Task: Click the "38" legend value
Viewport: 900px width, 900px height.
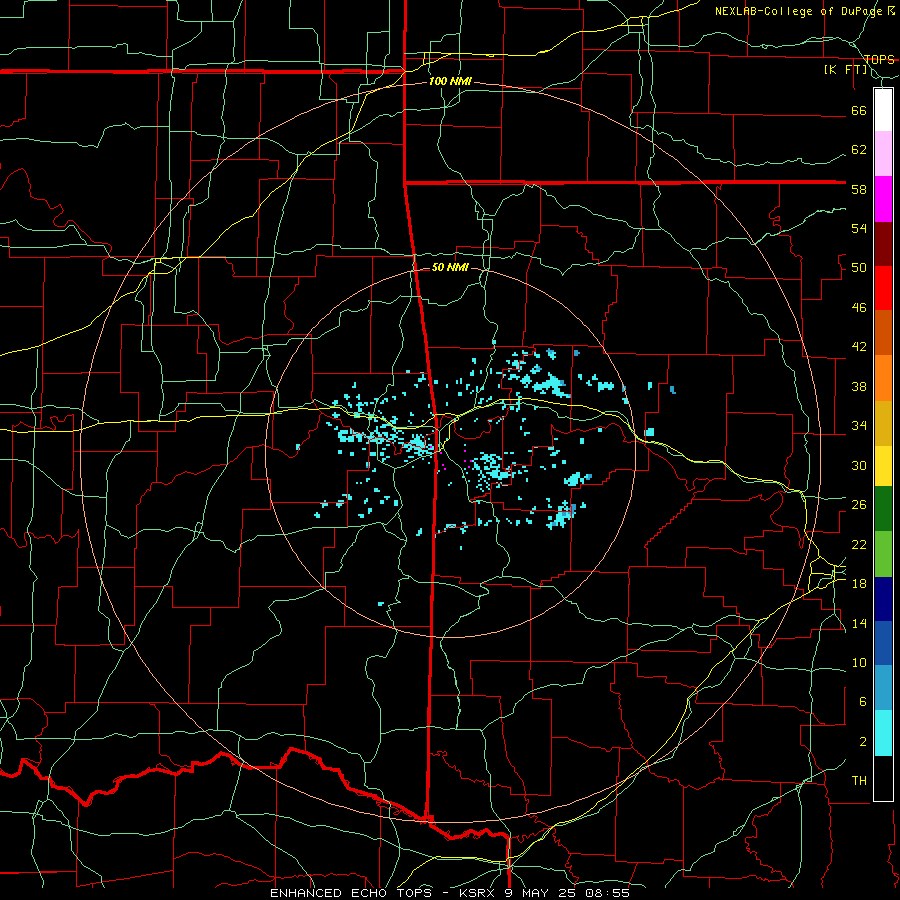Action: pos(859,386)
